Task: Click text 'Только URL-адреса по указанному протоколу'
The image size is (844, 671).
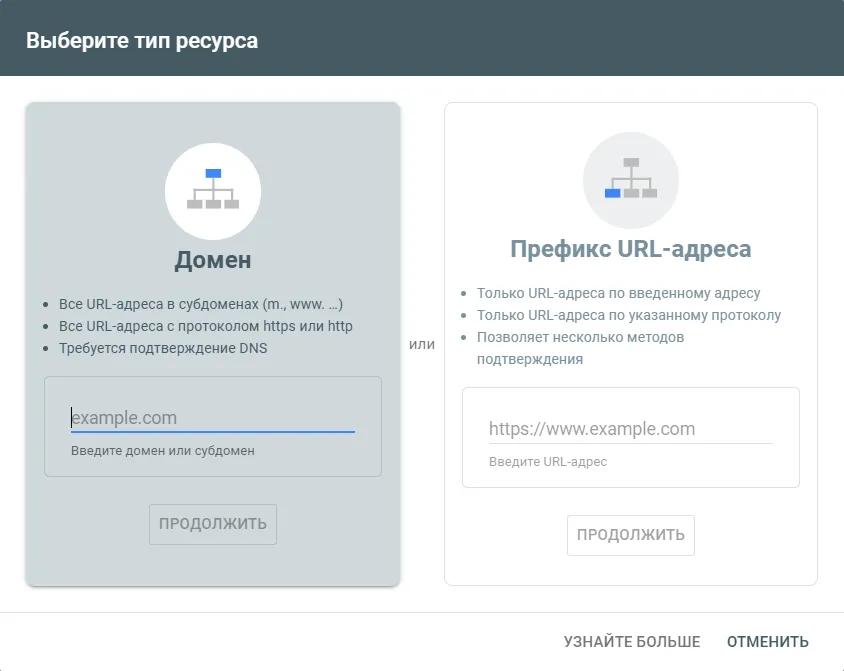Action: coord(629,315)
